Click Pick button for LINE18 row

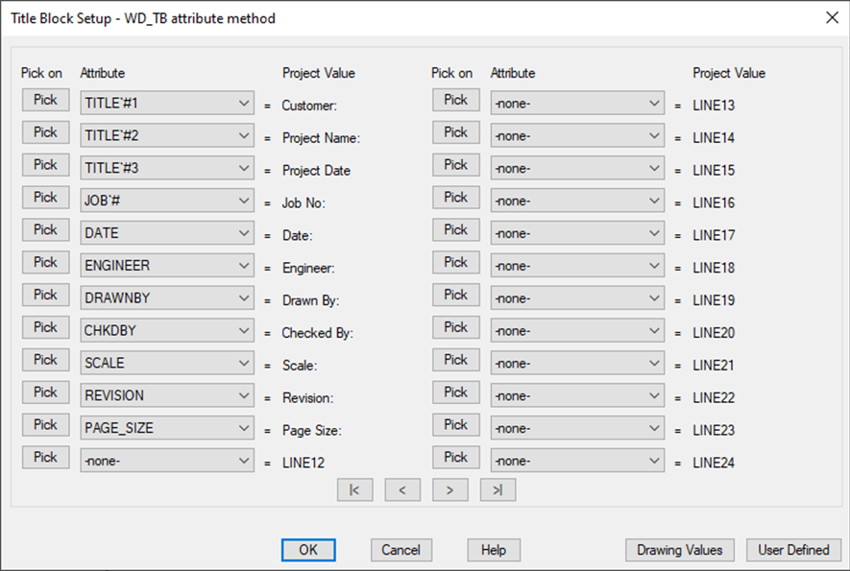(x=456, y=262)
